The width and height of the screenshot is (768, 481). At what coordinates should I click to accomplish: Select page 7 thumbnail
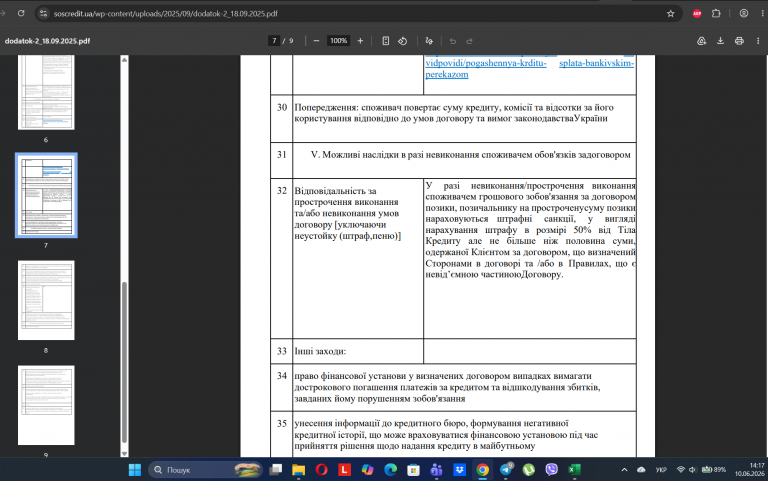pos(46,195)
